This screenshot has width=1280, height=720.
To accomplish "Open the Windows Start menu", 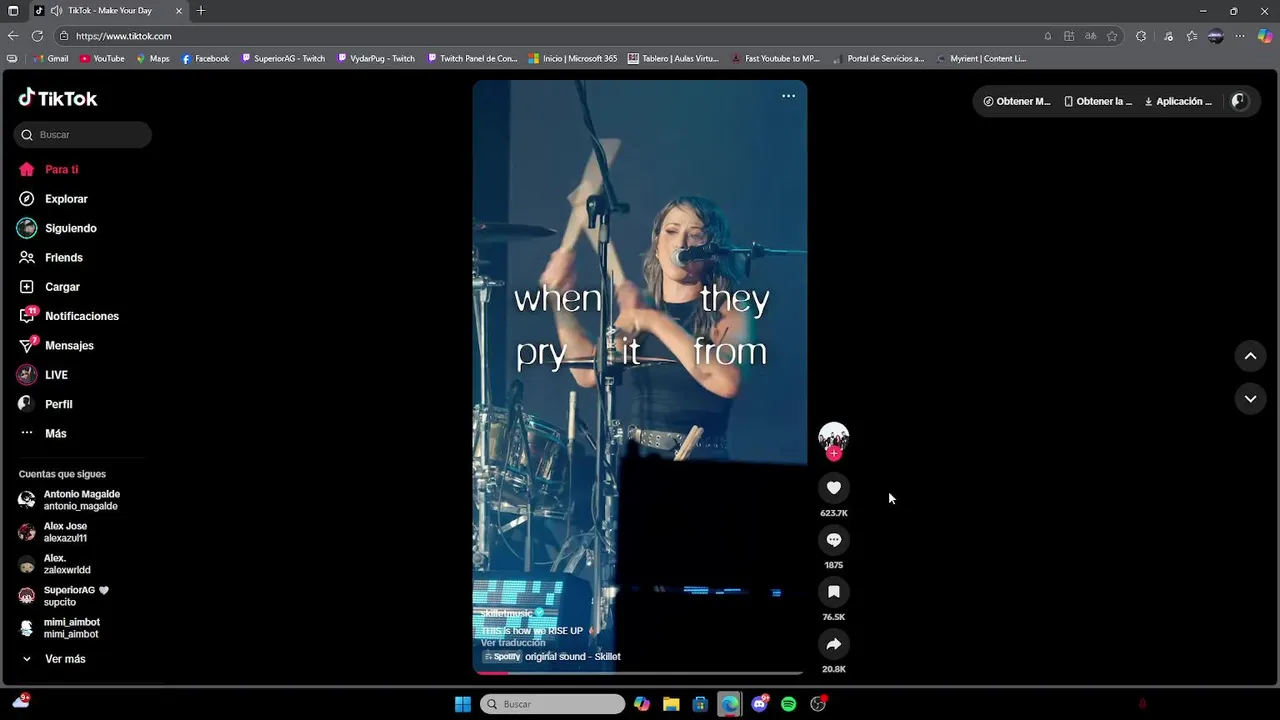I will pos(463,704).
